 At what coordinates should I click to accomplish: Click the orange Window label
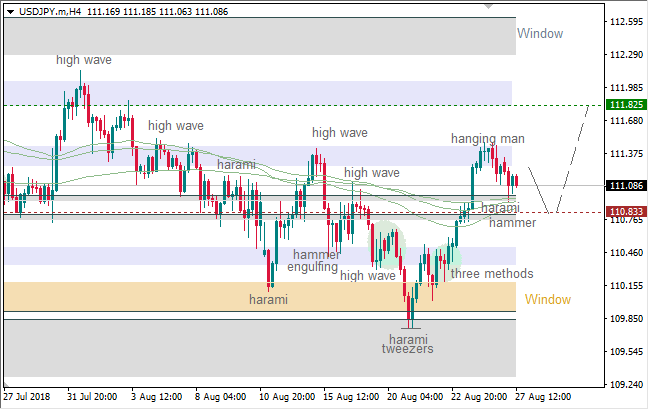click(x=548, y=299)
